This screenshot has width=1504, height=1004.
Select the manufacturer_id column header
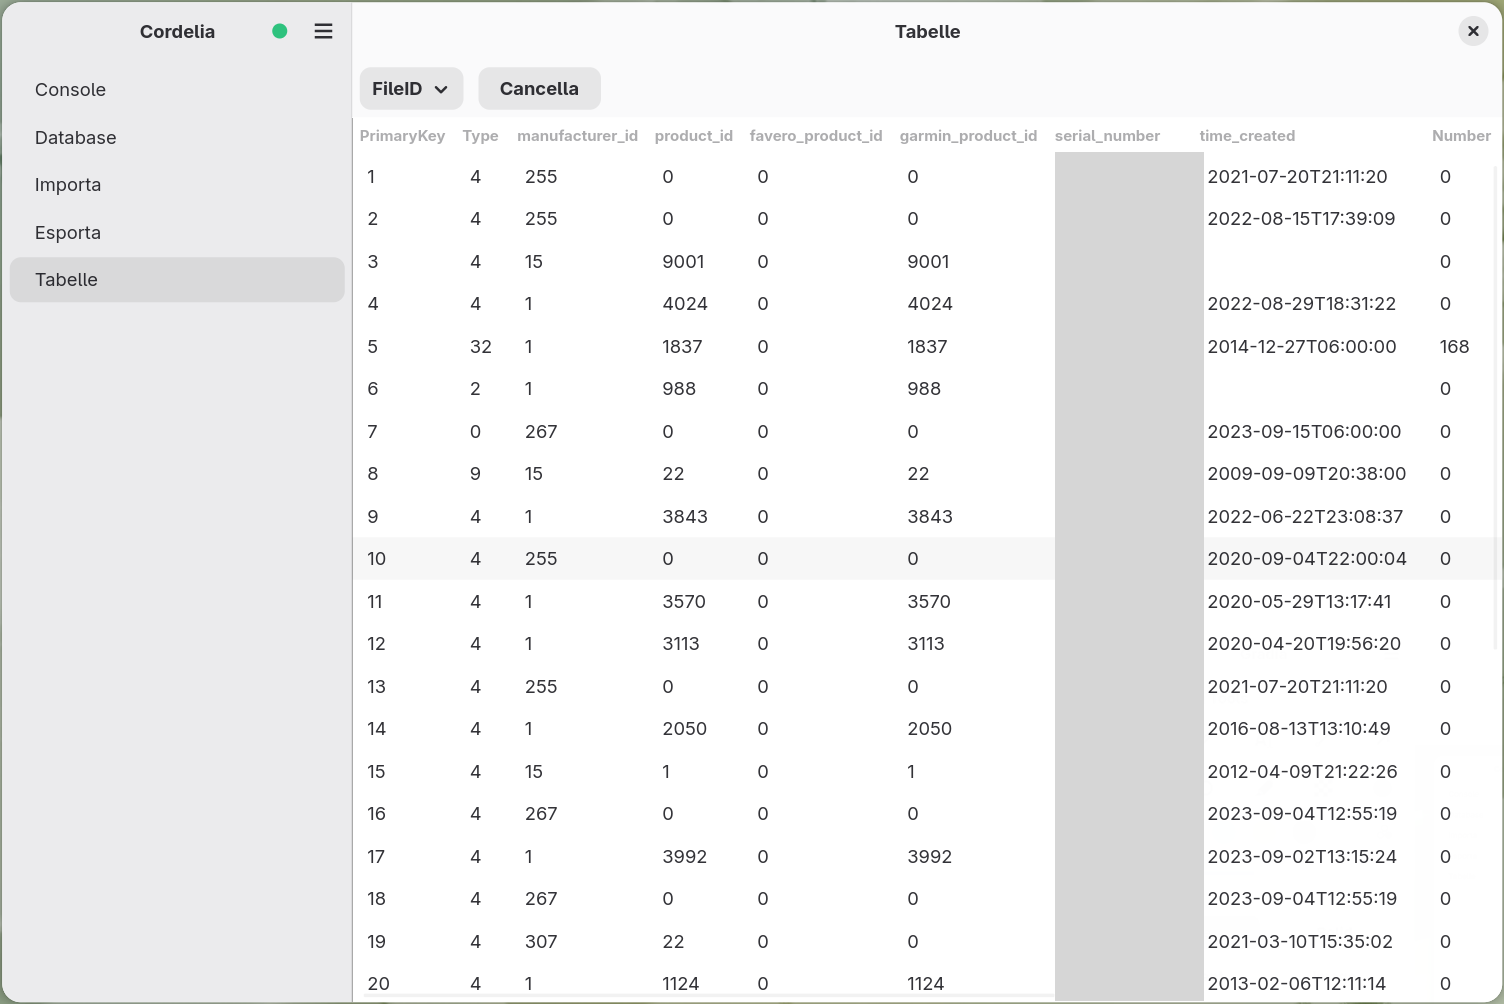[x=577, y=136]
